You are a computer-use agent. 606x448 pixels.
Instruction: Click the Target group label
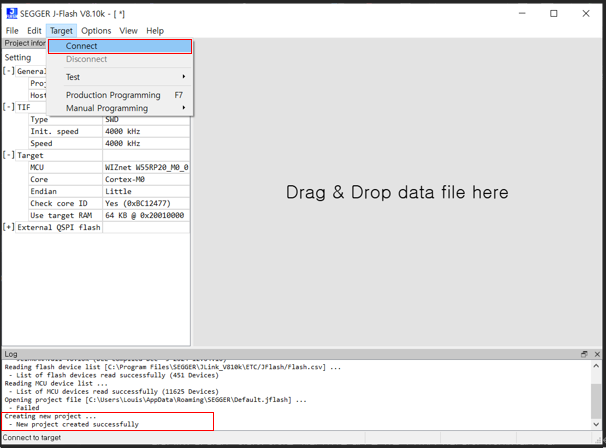[30, 155]
